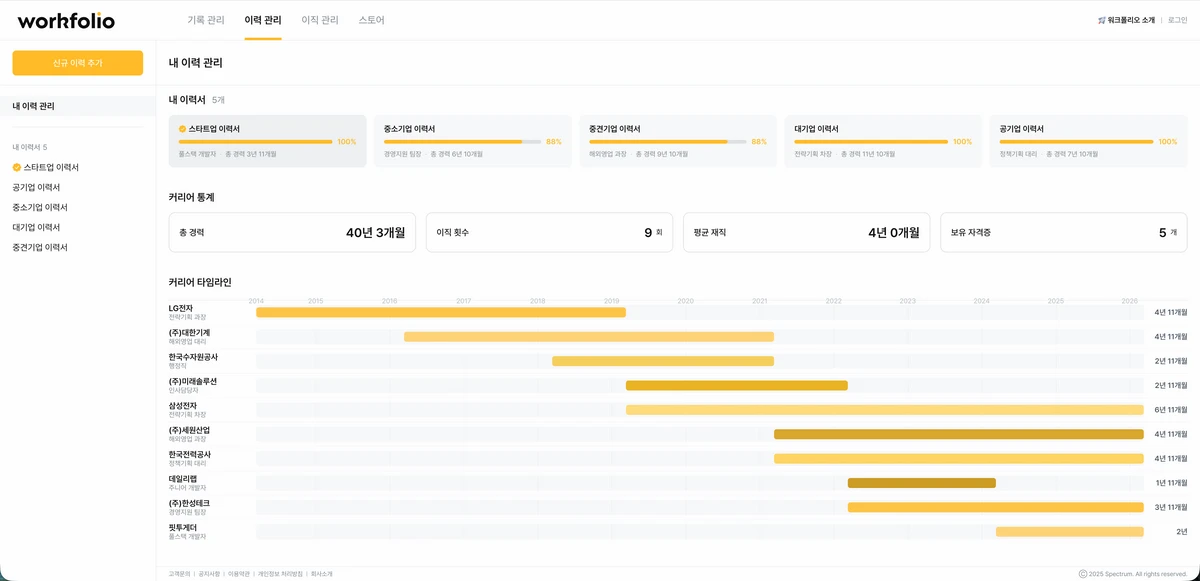Image resolution: width=1200 pixels, height=581 pixels.
Task: Click the 중견기업 이력서 88% progress bar
Action: pos(667,142)
